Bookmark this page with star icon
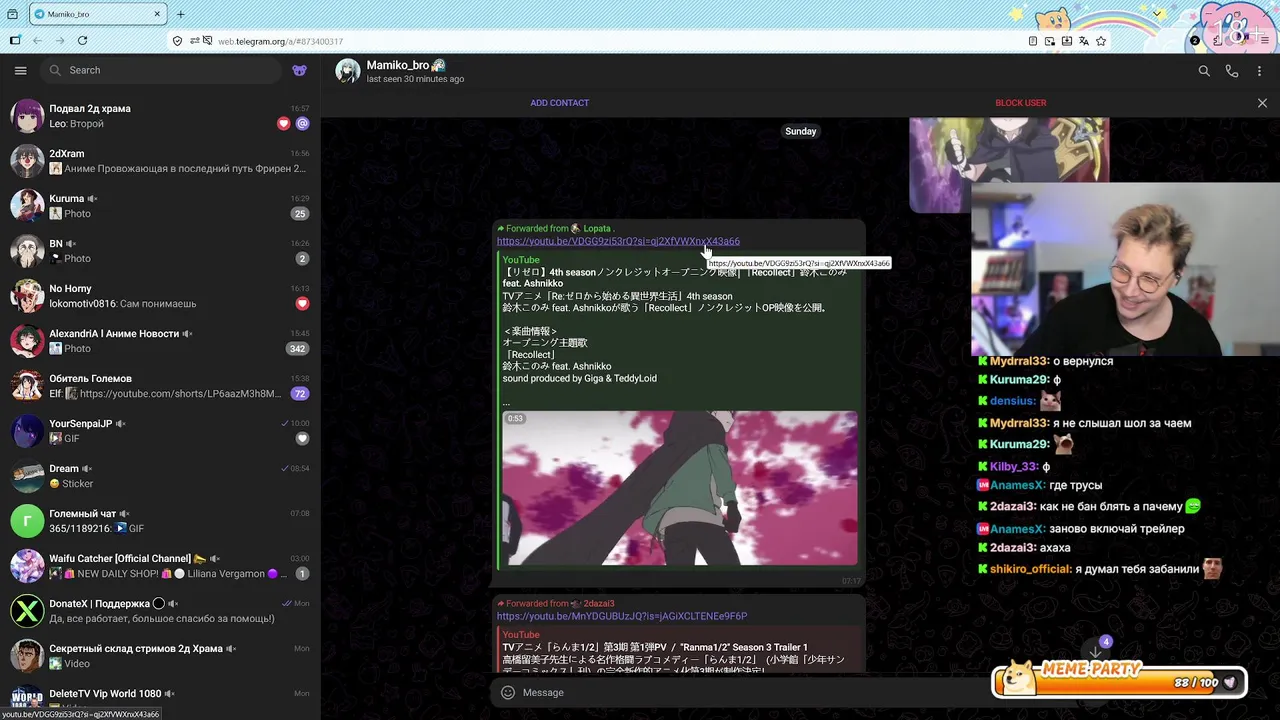Screen dimensions: 1280x720 pyautogui.click(x=1101, y=41)
